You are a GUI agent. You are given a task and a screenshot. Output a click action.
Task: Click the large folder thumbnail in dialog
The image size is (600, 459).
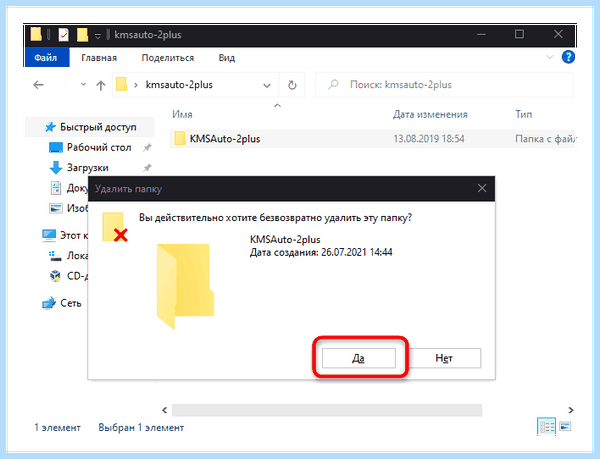(x=185, y=286)
